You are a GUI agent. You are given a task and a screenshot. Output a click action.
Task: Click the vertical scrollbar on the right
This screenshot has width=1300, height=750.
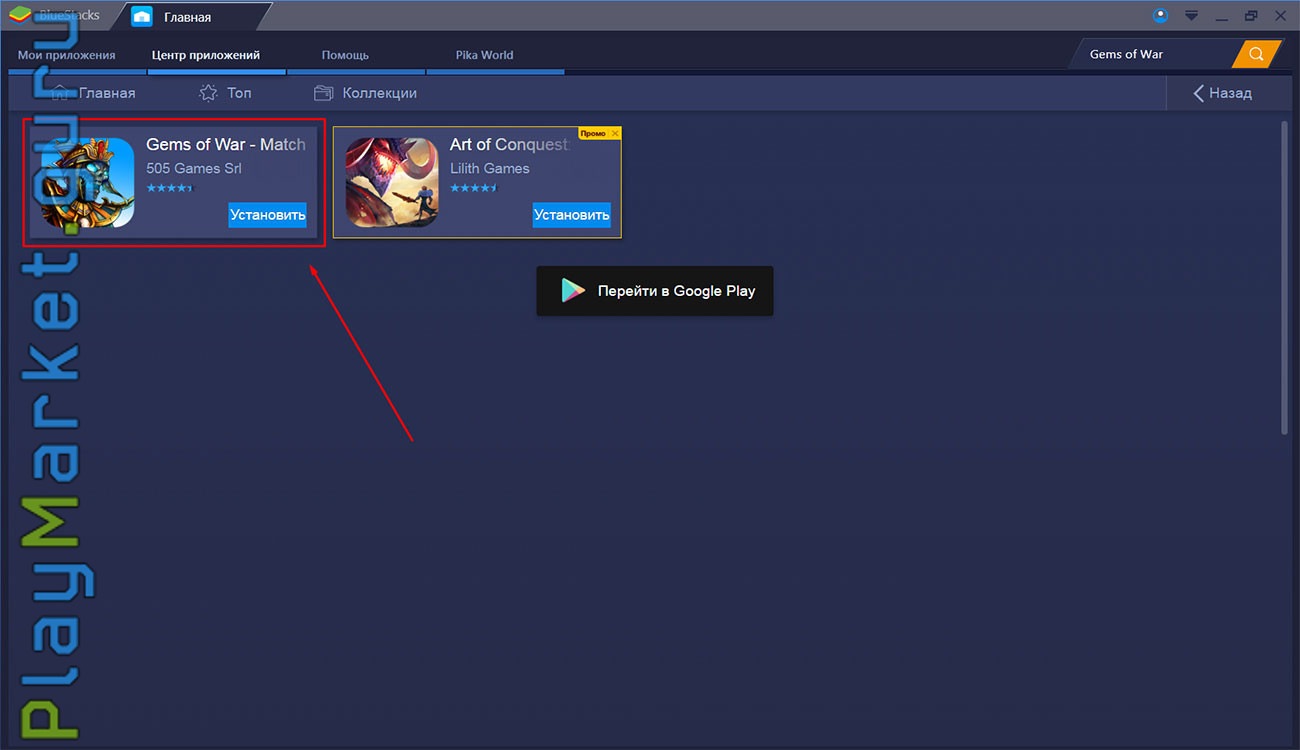[1285, 278]
